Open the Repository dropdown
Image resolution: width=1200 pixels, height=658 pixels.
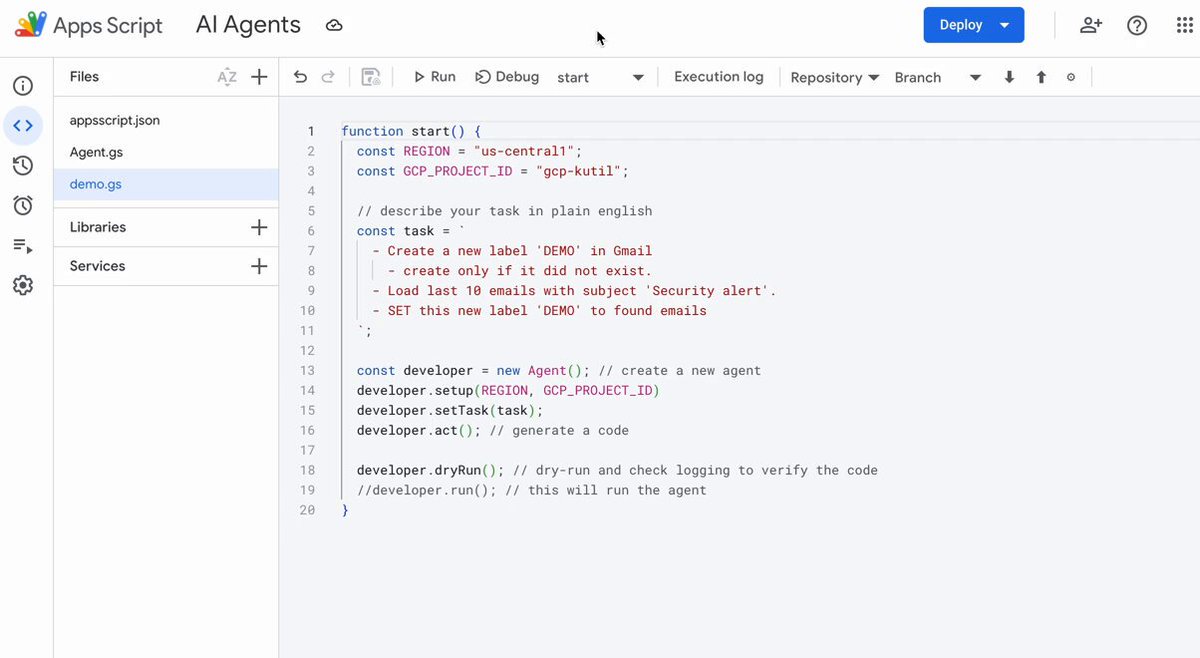coord(834,77)
